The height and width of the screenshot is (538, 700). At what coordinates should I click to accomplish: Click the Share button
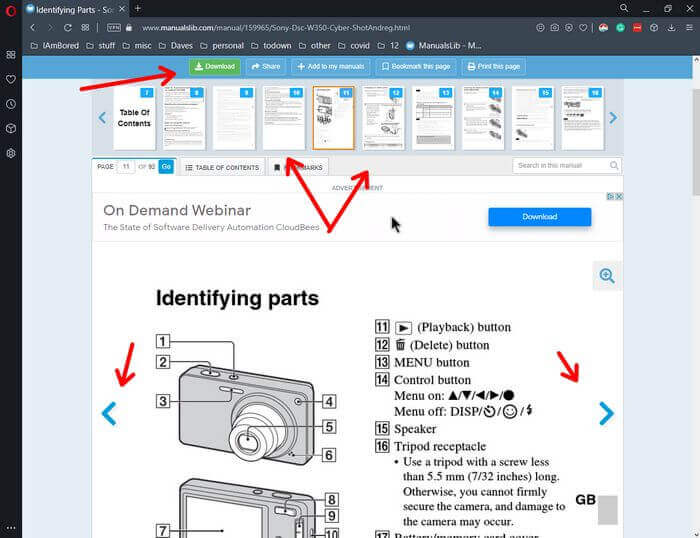click(266, 67)
